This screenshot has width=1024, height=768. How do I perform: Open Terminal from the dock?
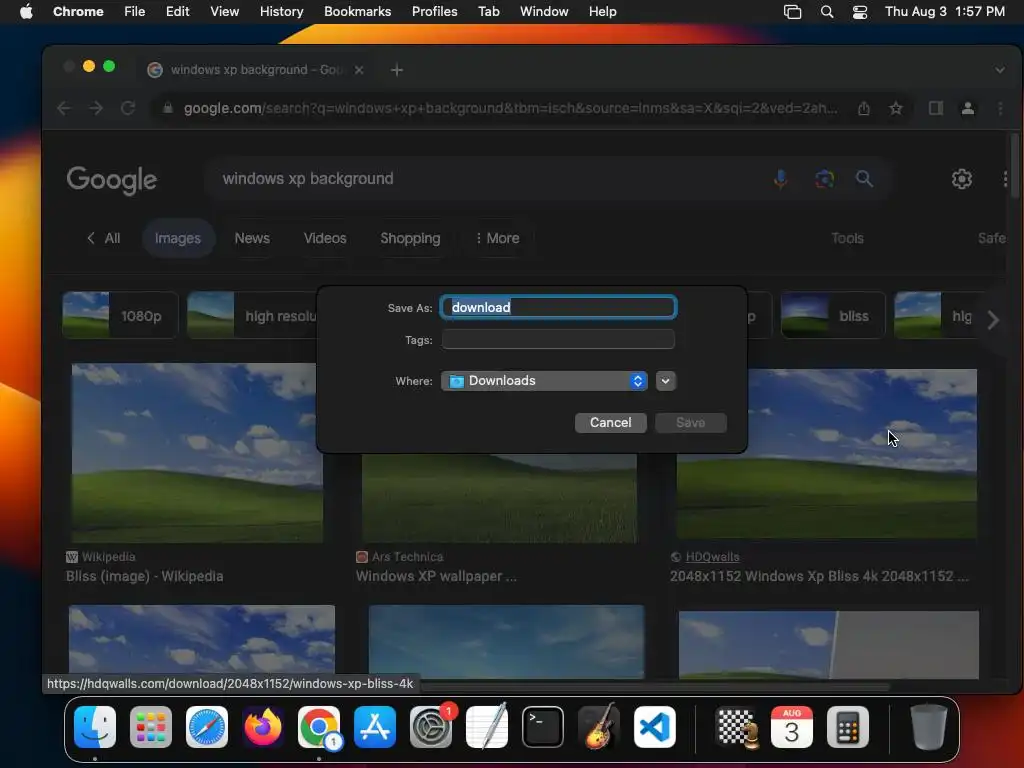[x=543, y=727]
